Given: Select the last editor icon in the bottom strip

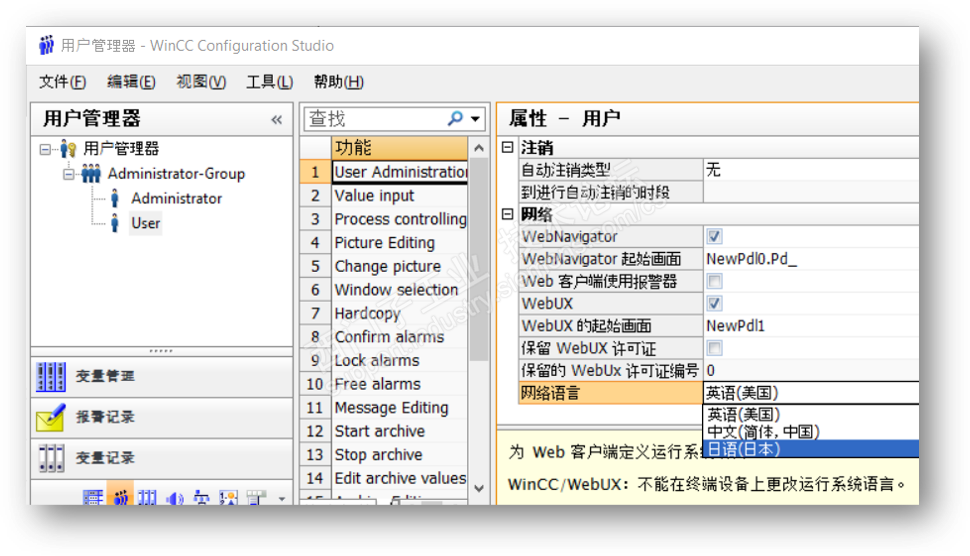Looking at the screenshot, I should pos(255,498).
